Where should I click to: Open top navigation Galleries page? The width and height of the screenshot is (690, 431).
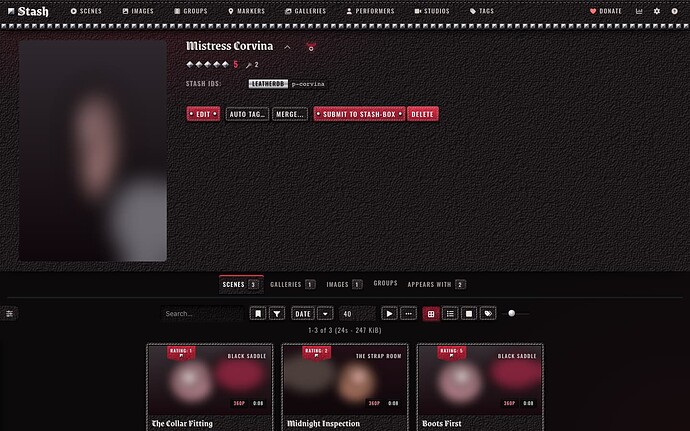pyautogui.click(x=305, y=11)
